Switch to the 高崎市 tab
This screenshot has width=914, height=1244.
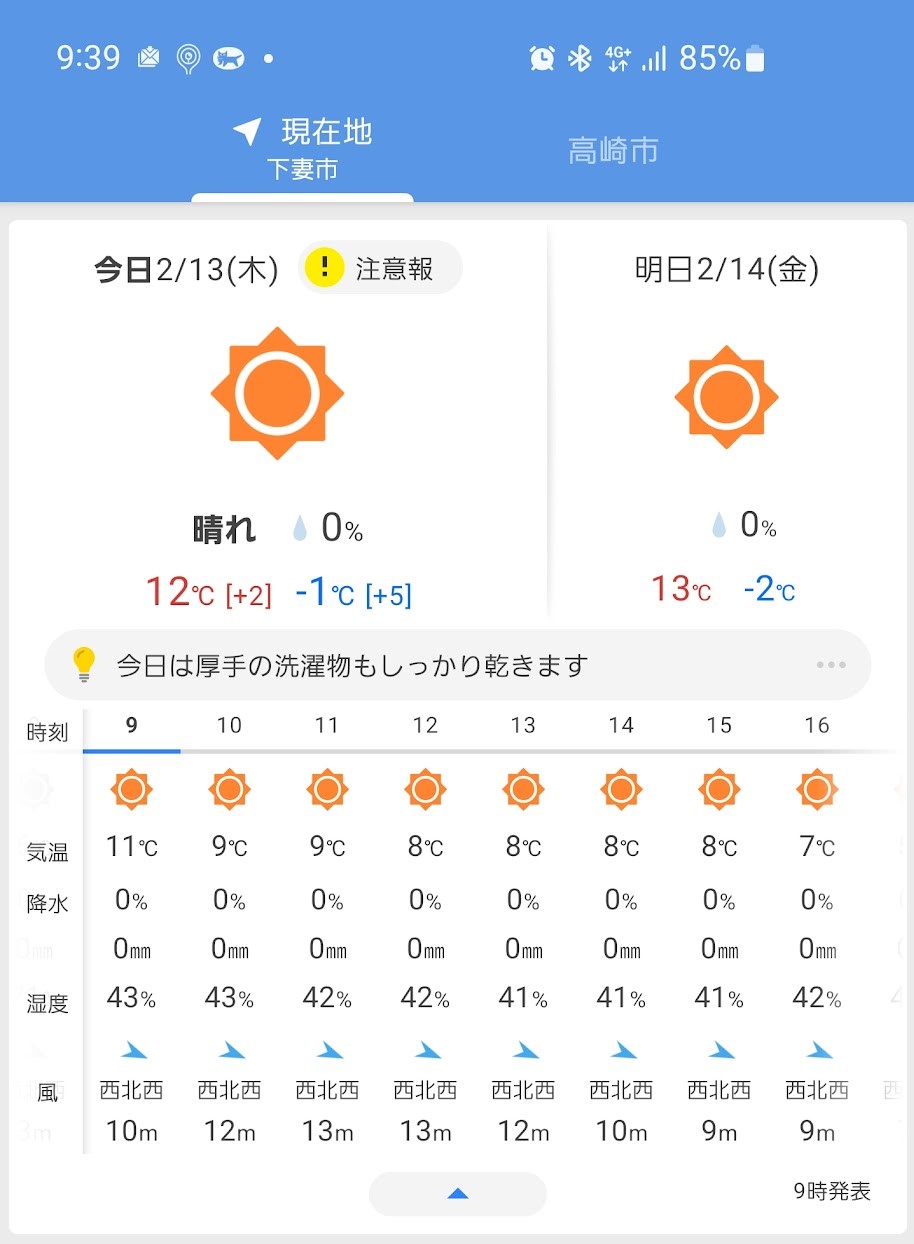coord(613,151)
